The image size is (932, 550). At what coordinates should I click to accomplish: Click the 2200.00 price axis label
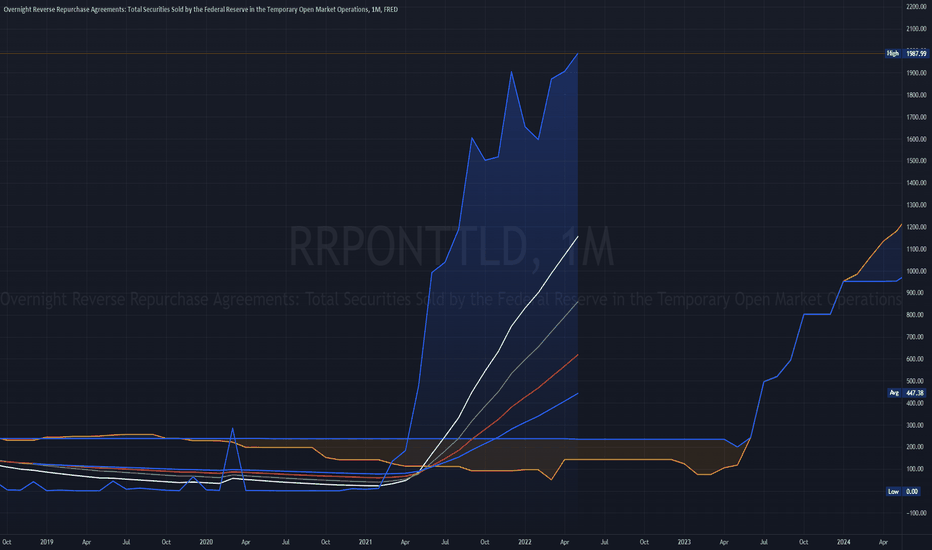pyautogui.click(x=917, y=7)
